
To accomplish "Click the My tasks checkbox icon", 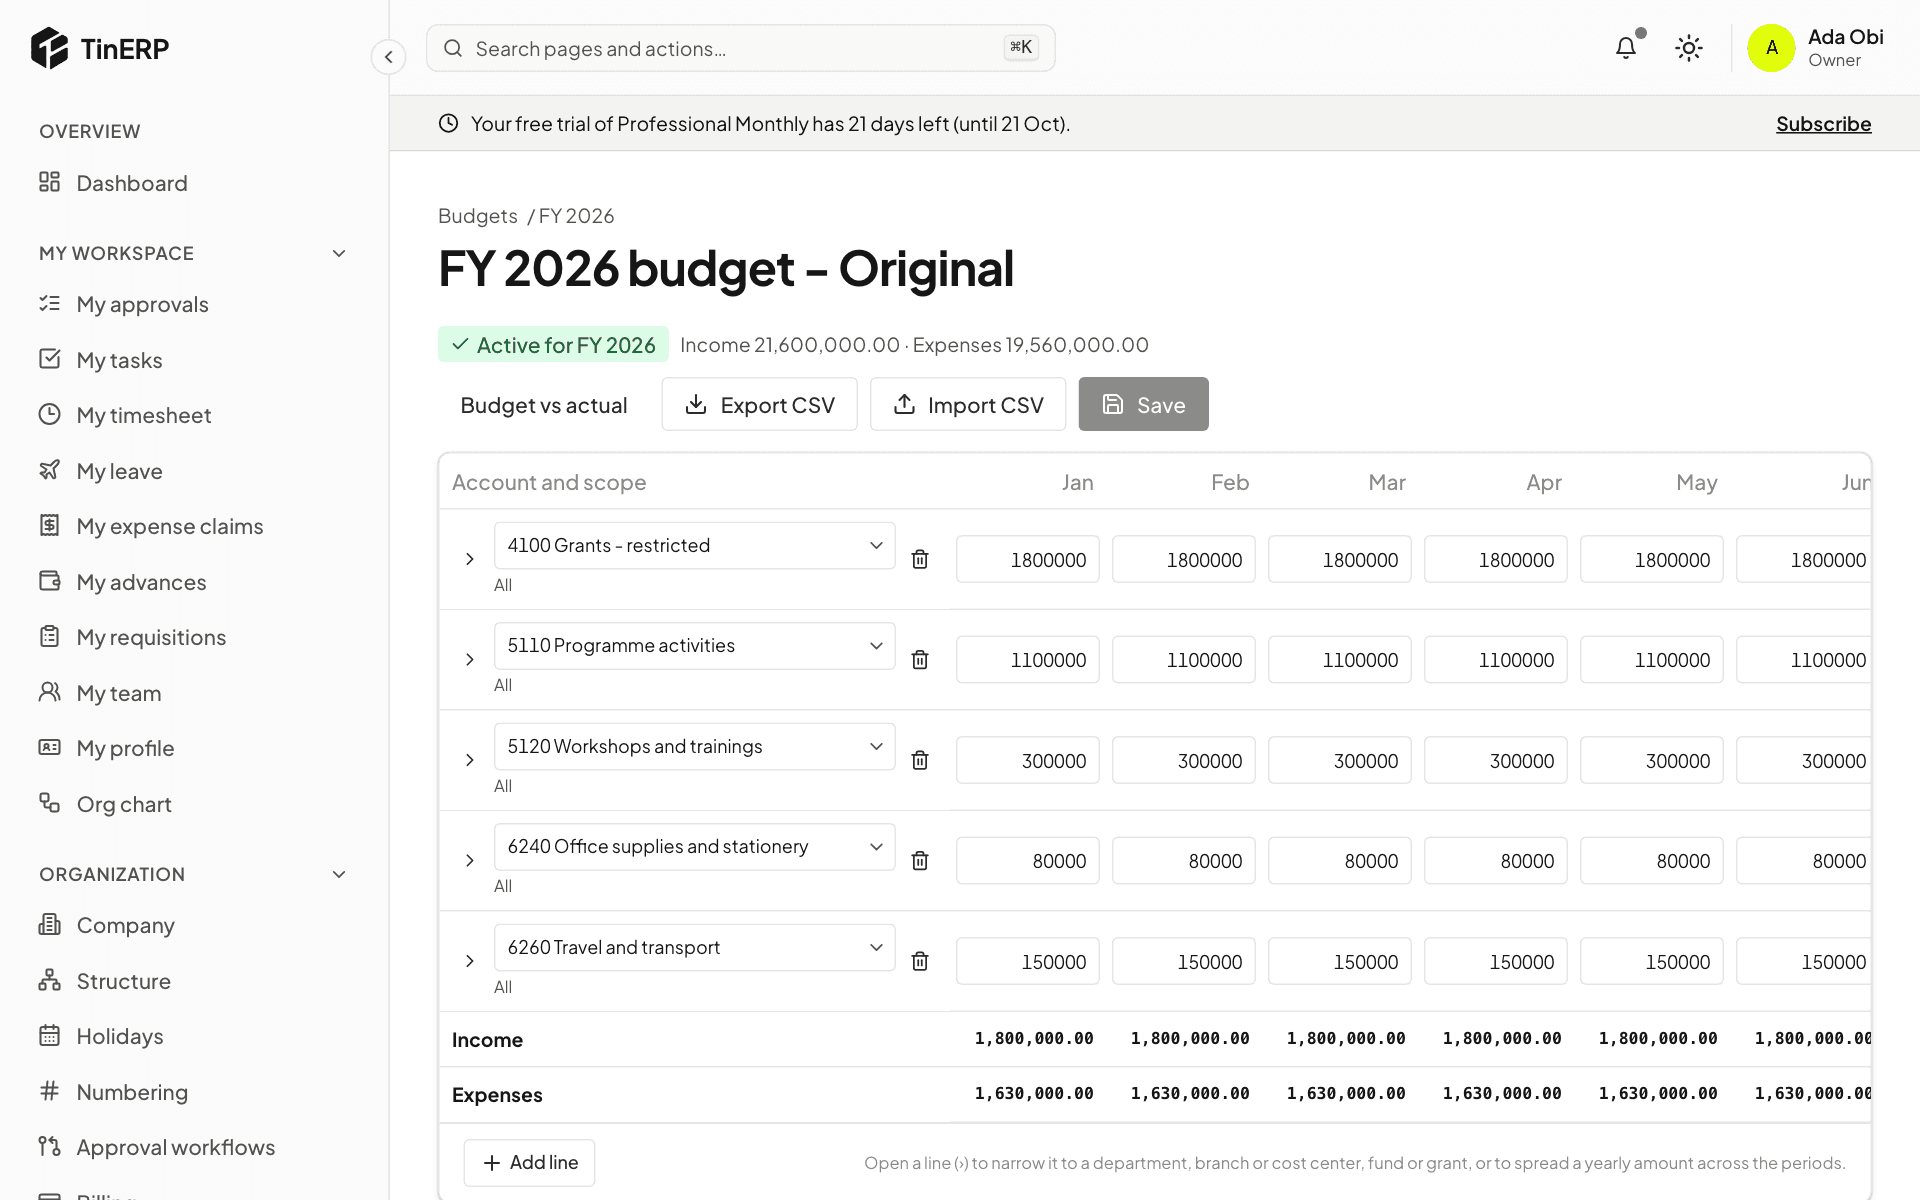I will pyautogui.click(x=49, y=359).
